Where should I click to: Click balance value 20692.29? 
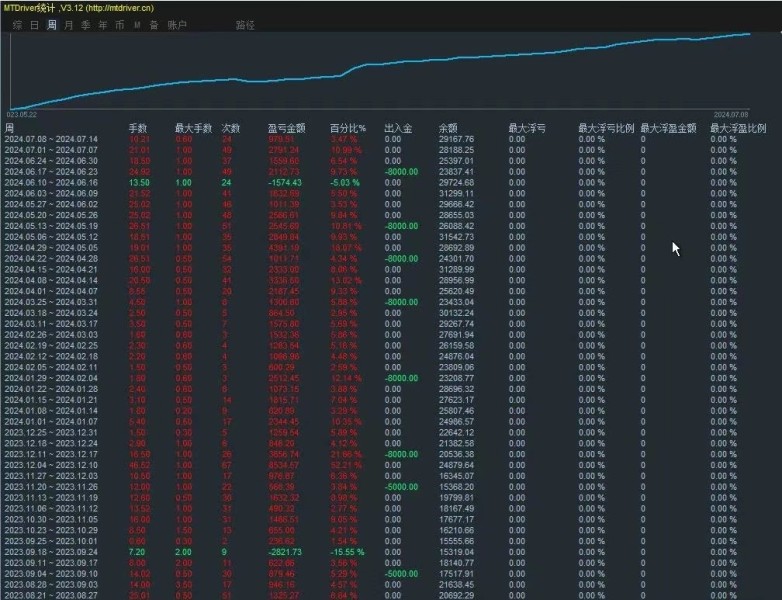click(456, 596)
